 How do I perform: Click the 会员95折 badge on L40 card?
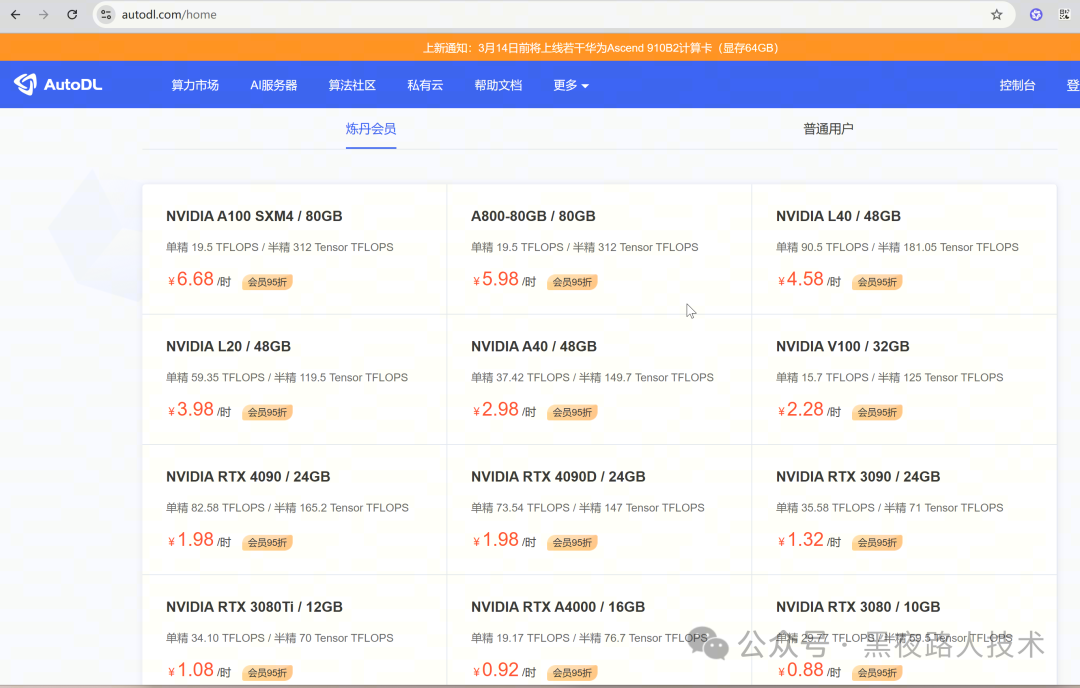(x=878, y=282)
